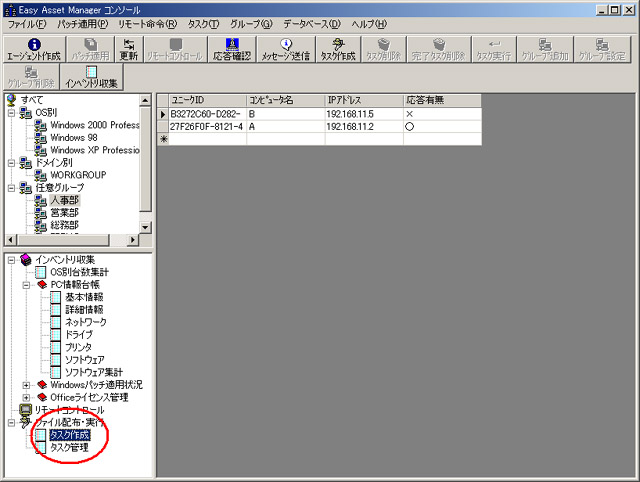
Task: Select ドライブ in the inventory tree
Action: click(x=79, y=335)
